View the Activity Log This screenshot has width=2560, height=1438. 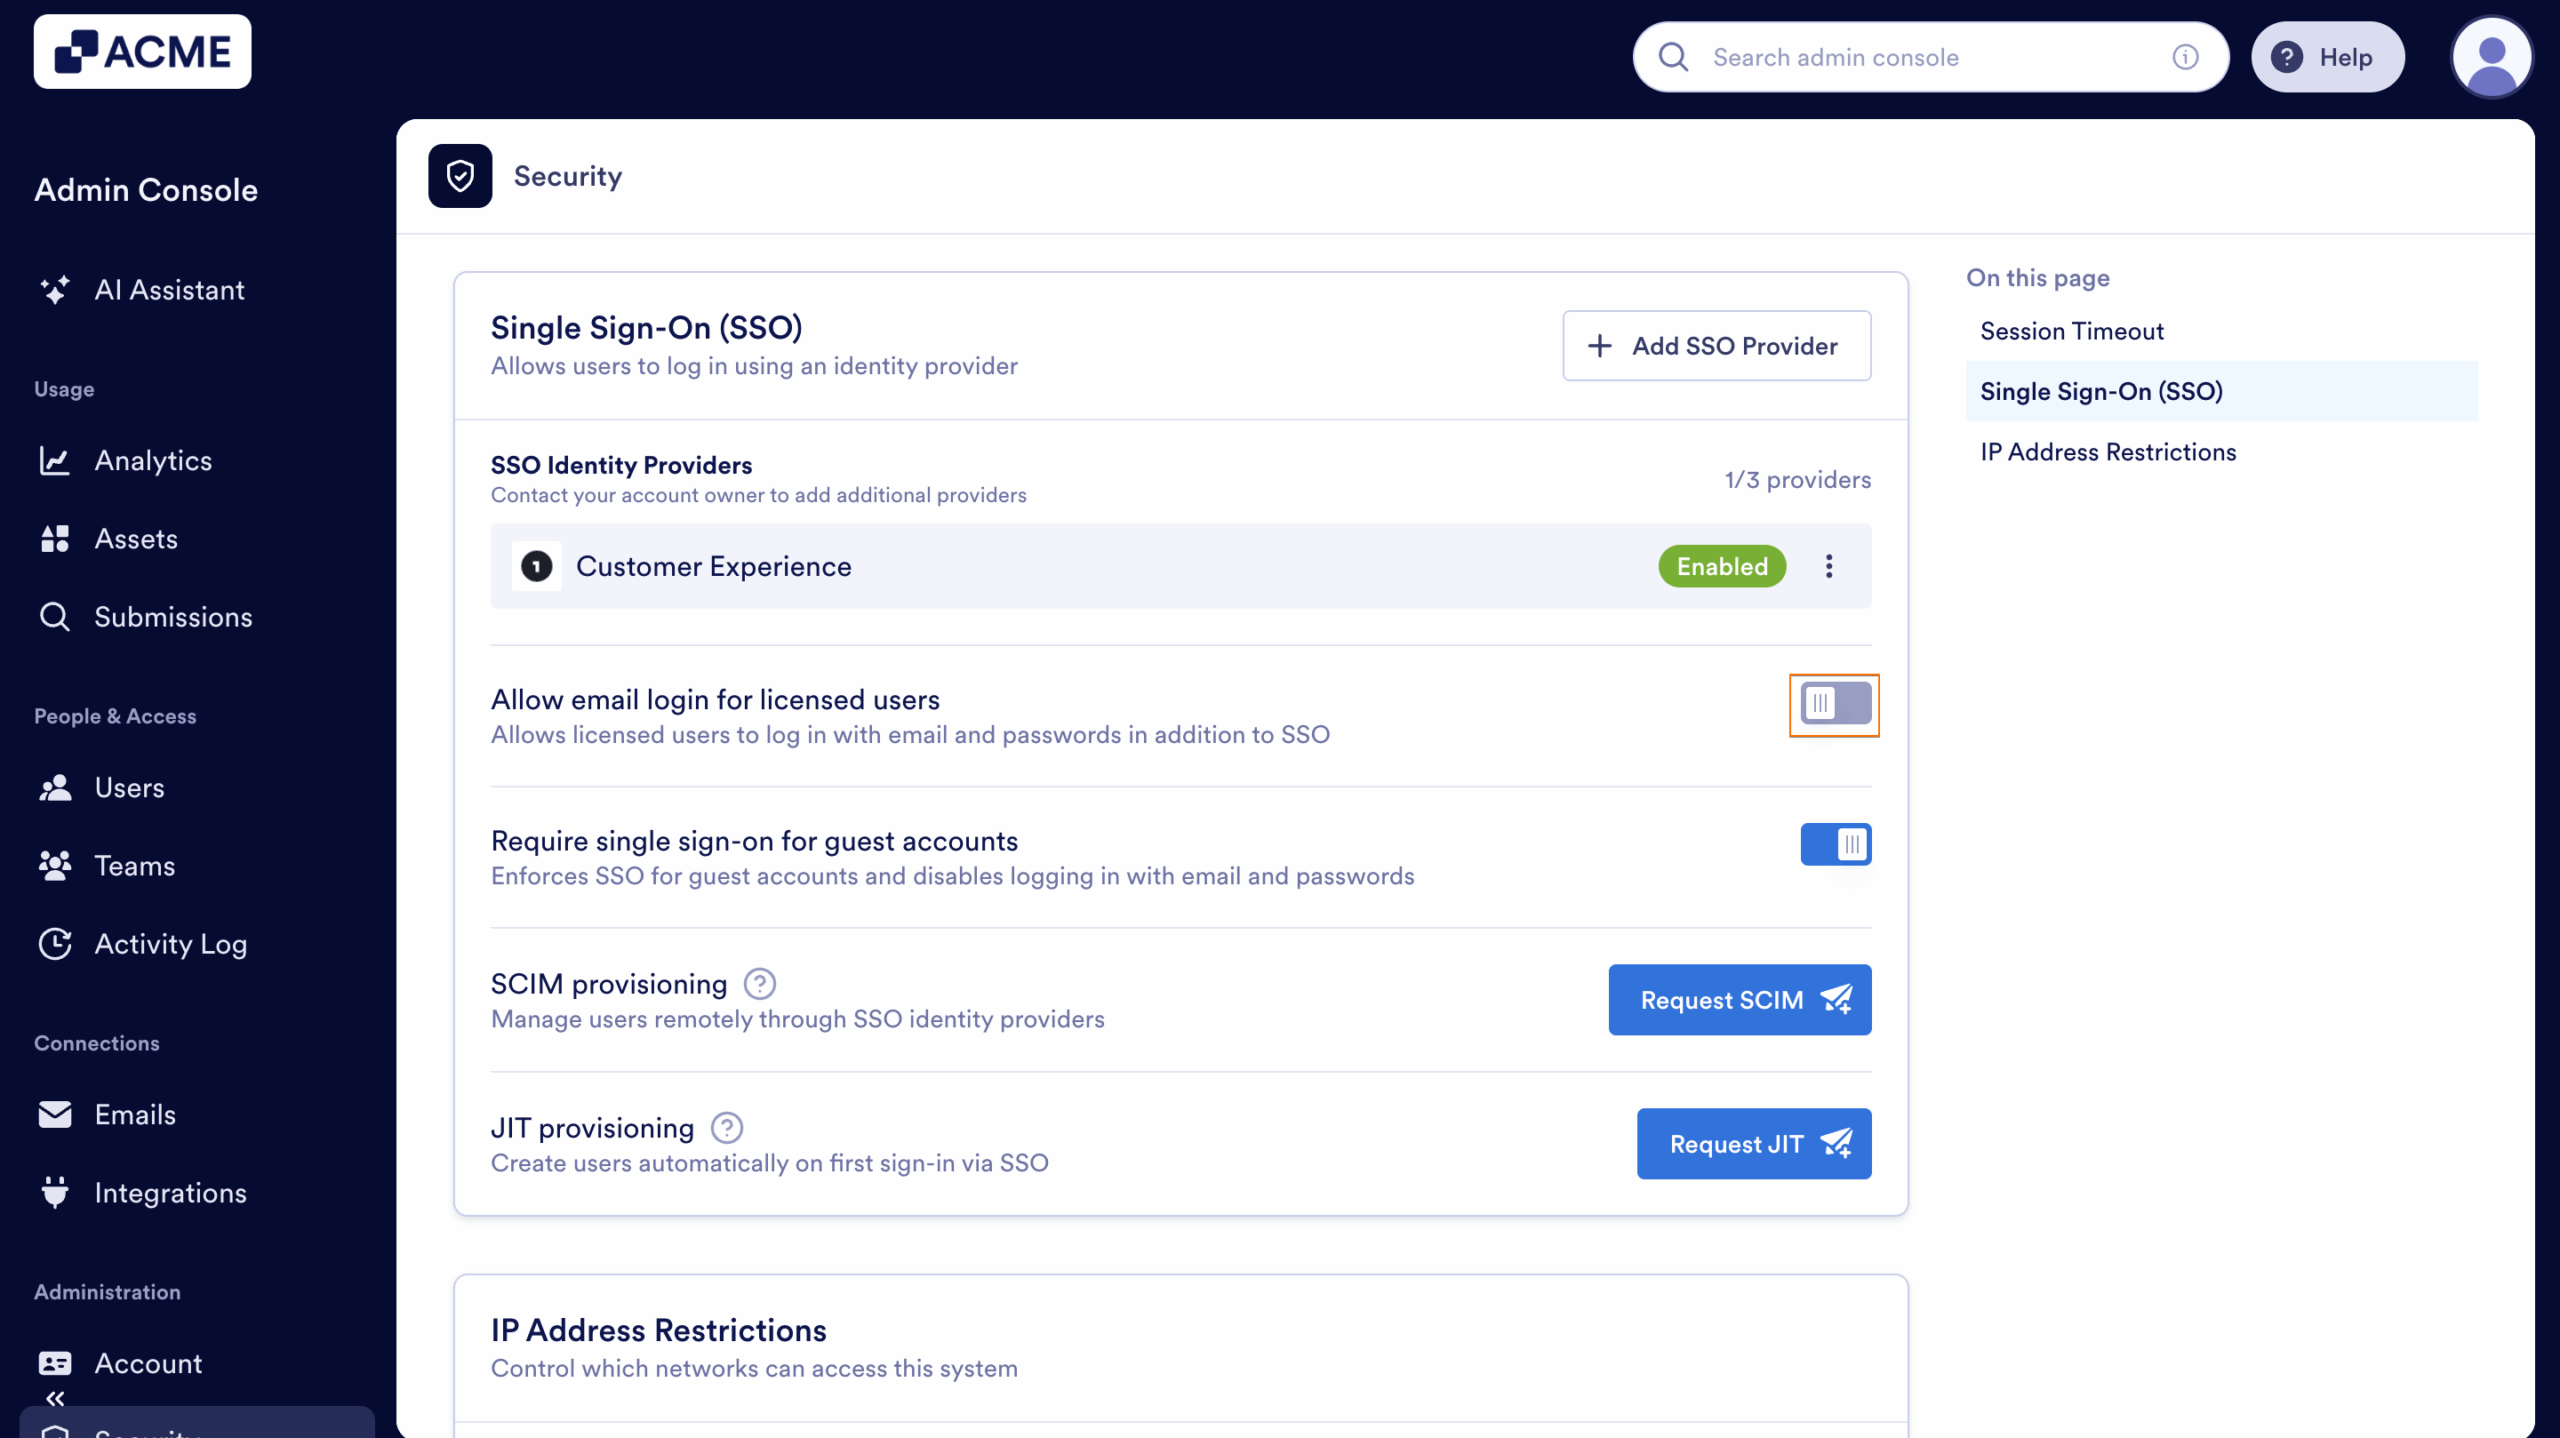tap(170, 943)
